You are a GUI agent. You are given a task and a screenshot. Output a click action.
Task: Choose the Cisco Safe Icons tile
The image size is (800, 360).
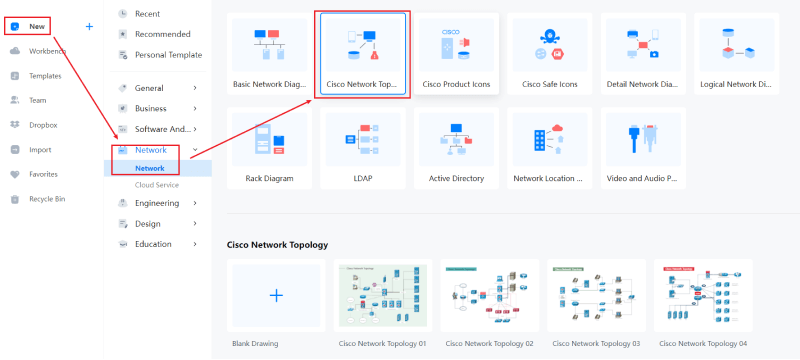click(550, 54)
